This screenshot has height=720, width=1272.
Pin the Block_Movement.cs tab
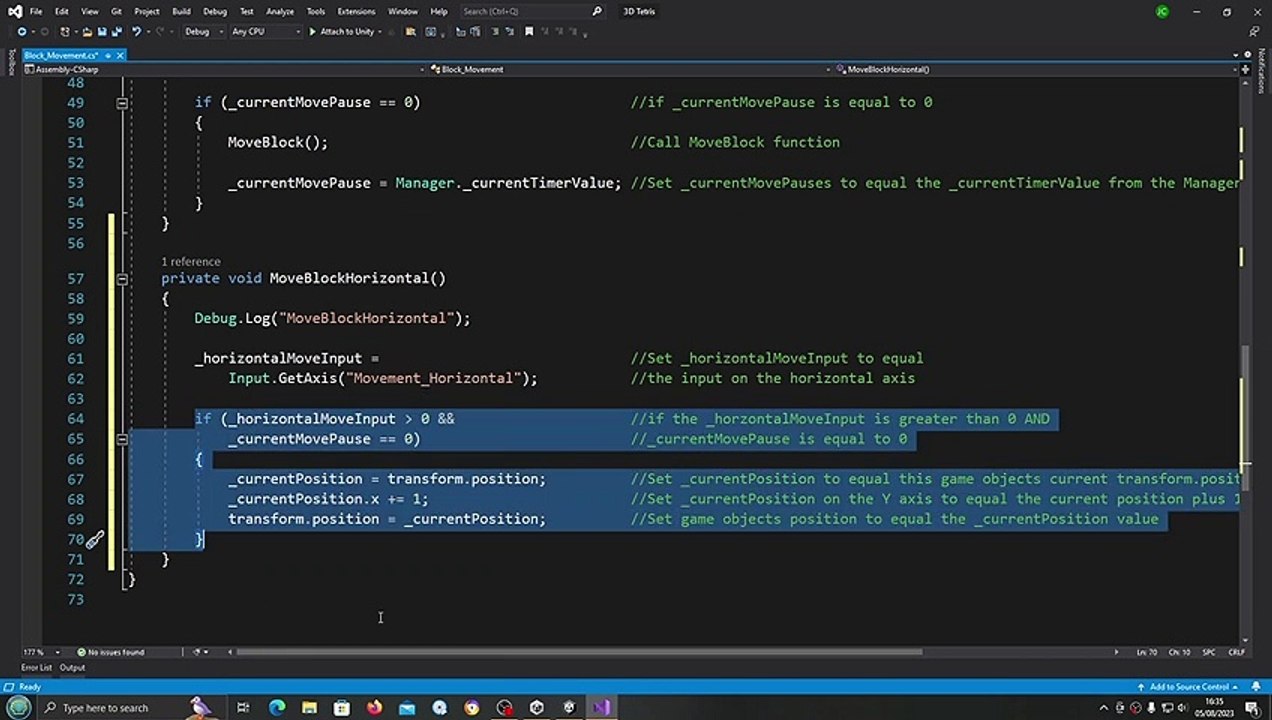coord(106,55)
